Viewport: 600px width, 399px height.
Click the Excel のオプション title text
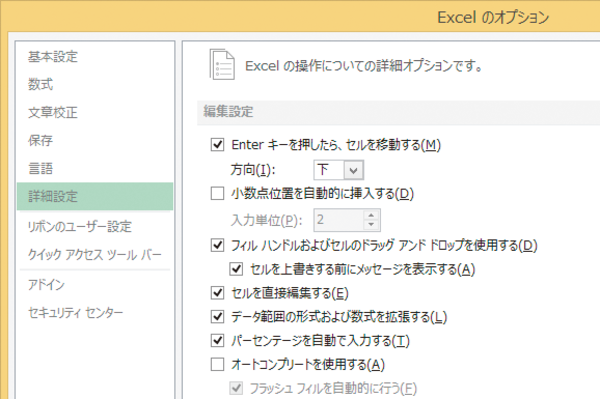[x=493, y=18]
